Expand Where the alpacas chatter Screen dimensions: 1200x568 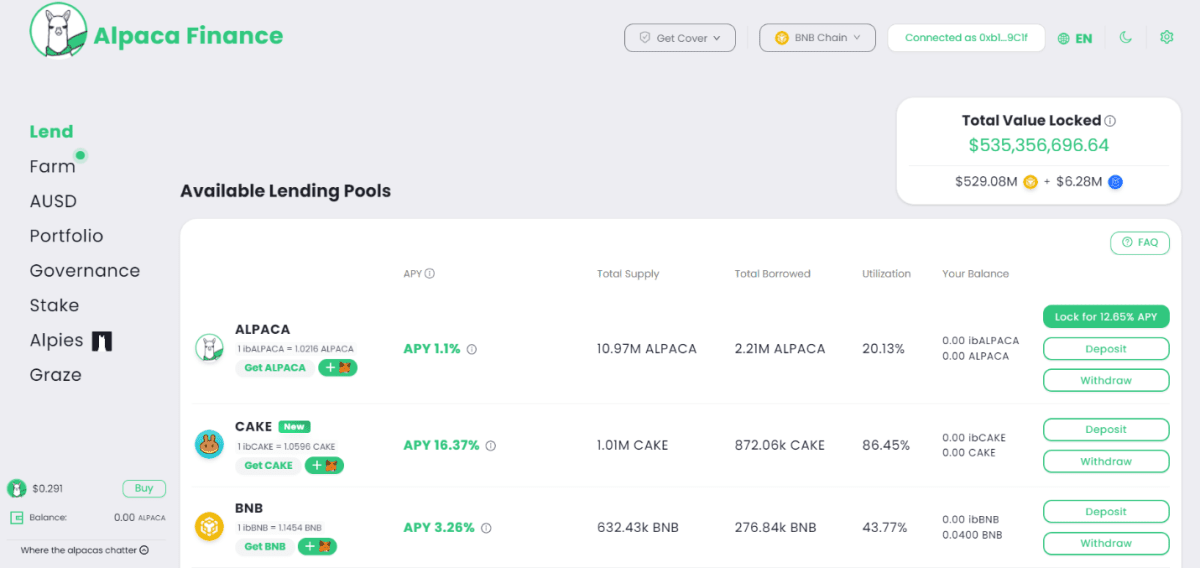pos(84,550)
